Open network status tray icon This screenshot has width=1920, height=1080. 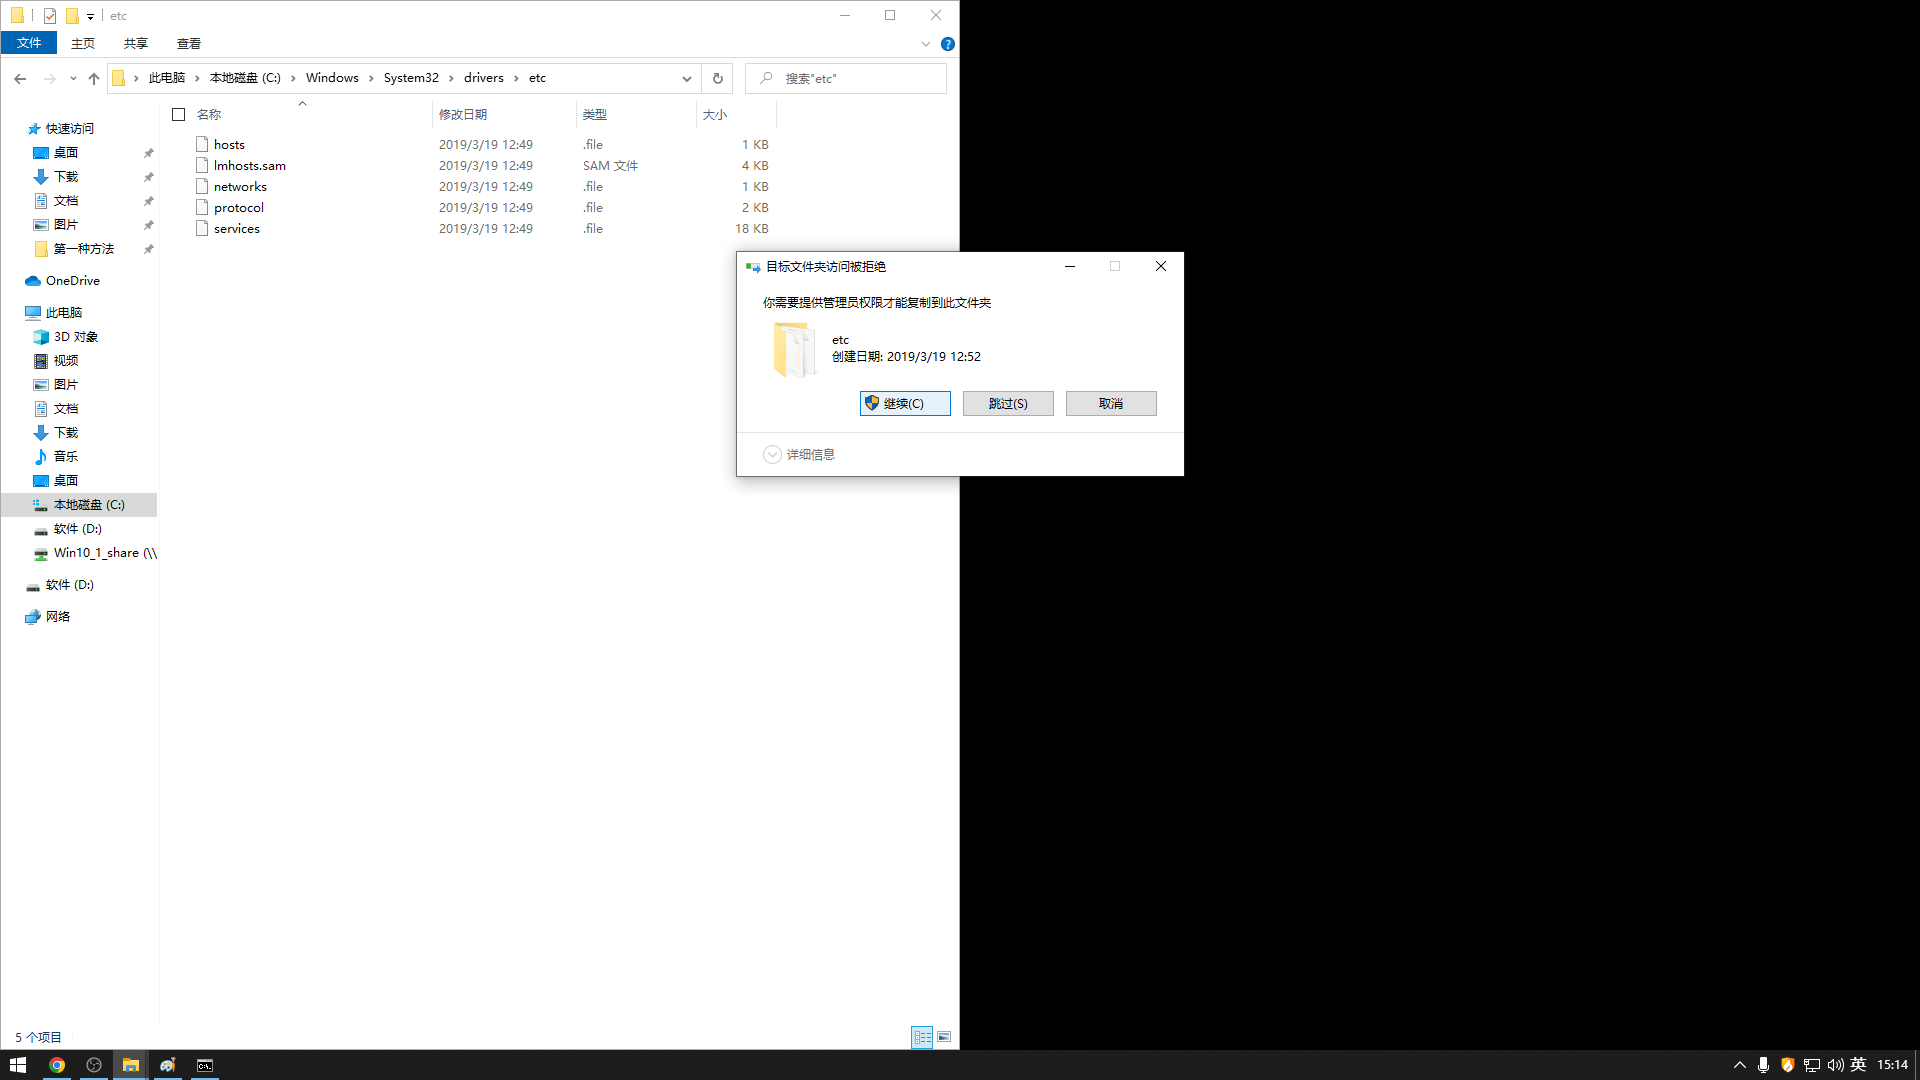pyautogui.click(x=1811, y=1065)
